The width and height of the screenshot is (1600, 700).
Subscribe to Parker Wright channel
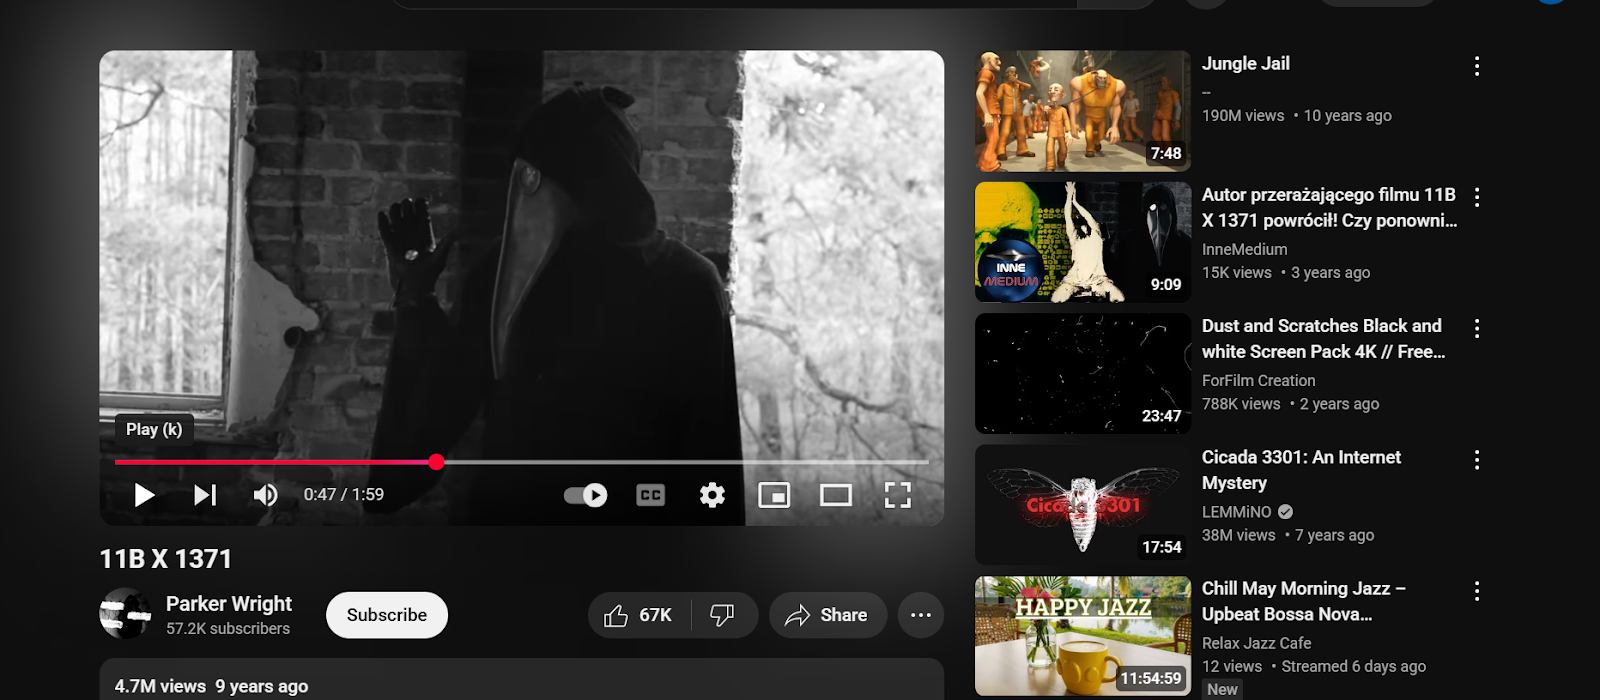pyautogui.click(x=387, y=615)
